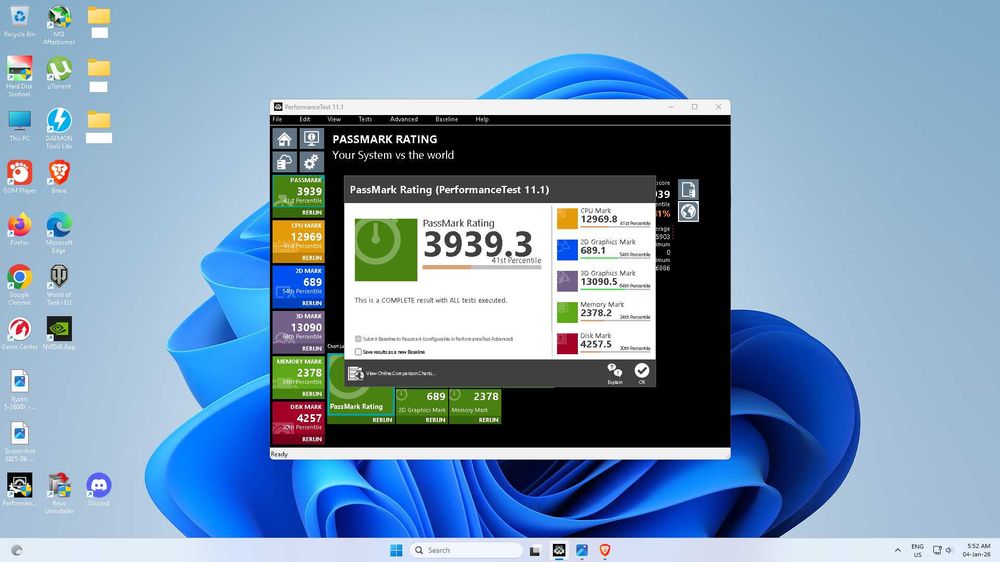Click the 3D Graphics Mark 13090.5 value
This screenshot has height=562, width=1000.
coord(598,282)
